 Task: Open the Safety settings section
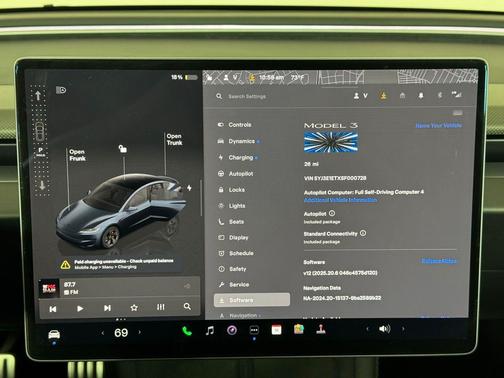233,269
